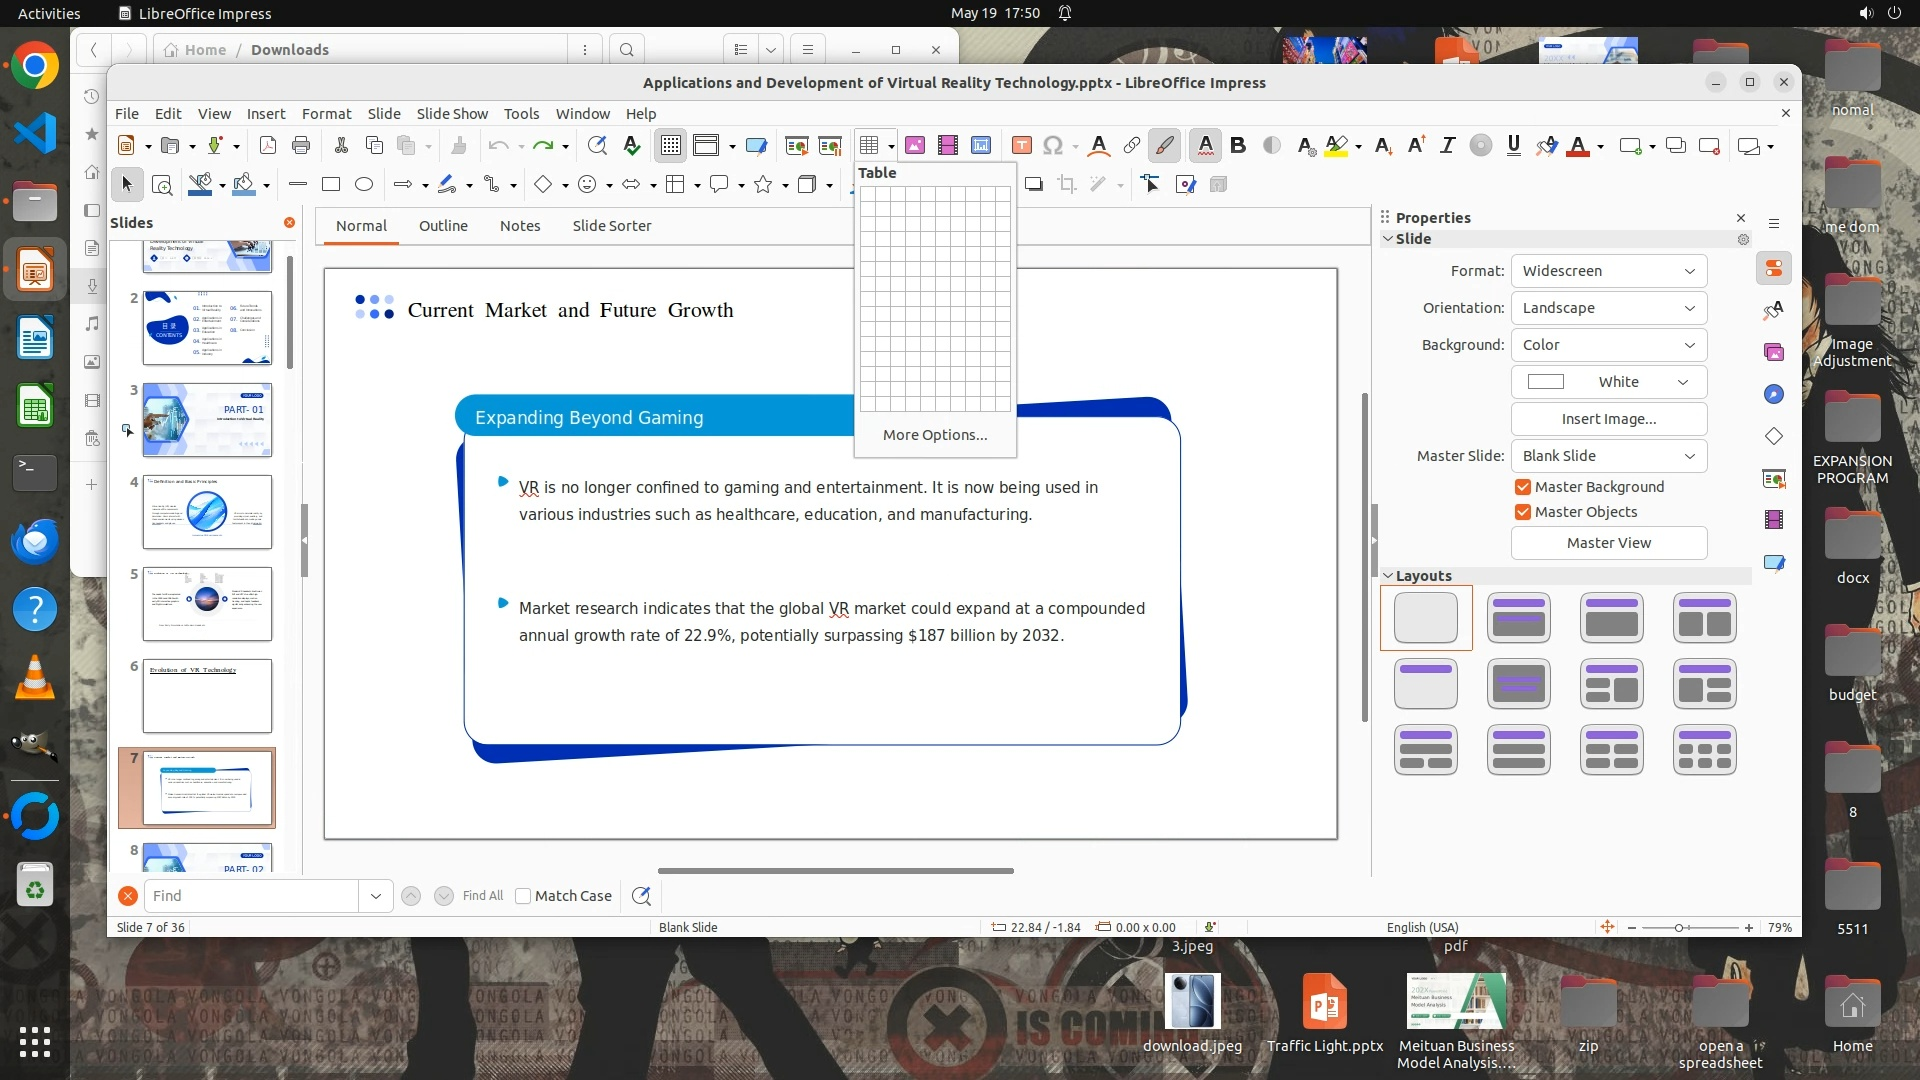Viewport: 1920px width, 1080px height.
Task: Click More Options in Table popup
Action: tap(934, 435)
